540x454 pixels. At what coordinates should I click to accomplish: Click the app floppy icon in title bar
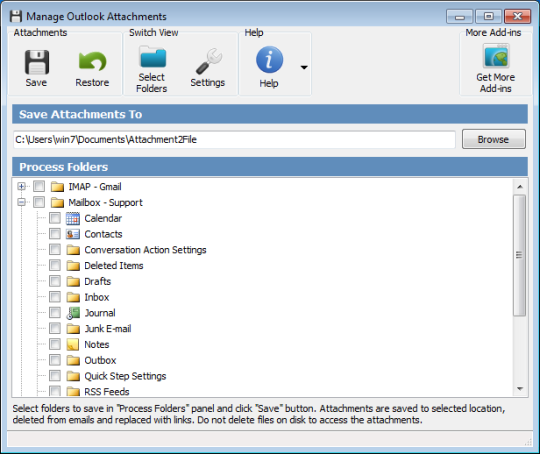point(15,16)
